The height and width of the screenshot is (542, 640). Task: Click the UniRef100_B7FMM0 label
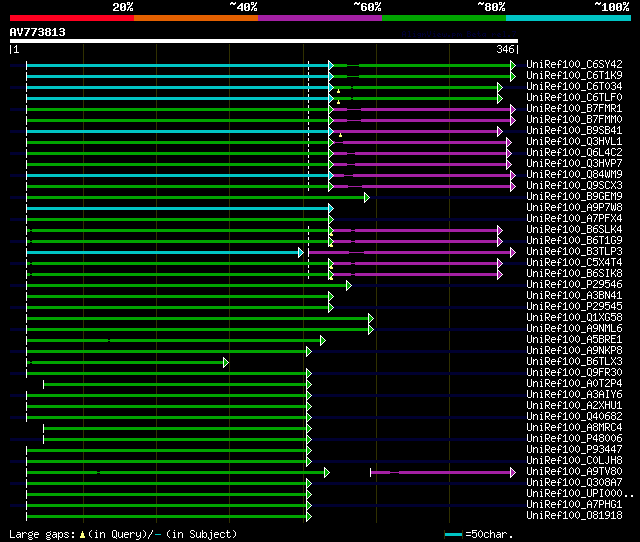574,120
